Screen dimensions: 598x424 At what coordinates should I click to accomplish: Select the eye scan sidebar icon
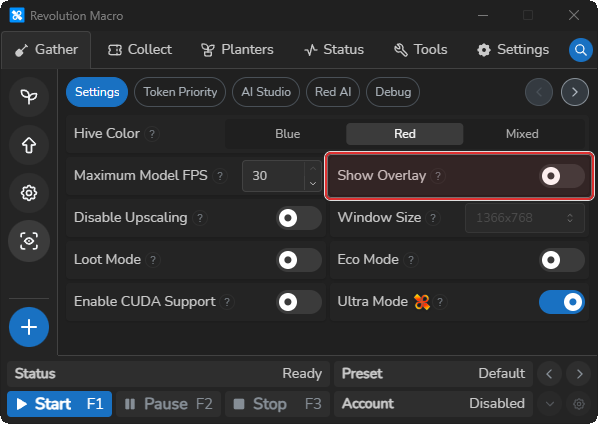(x=29, y=241)
